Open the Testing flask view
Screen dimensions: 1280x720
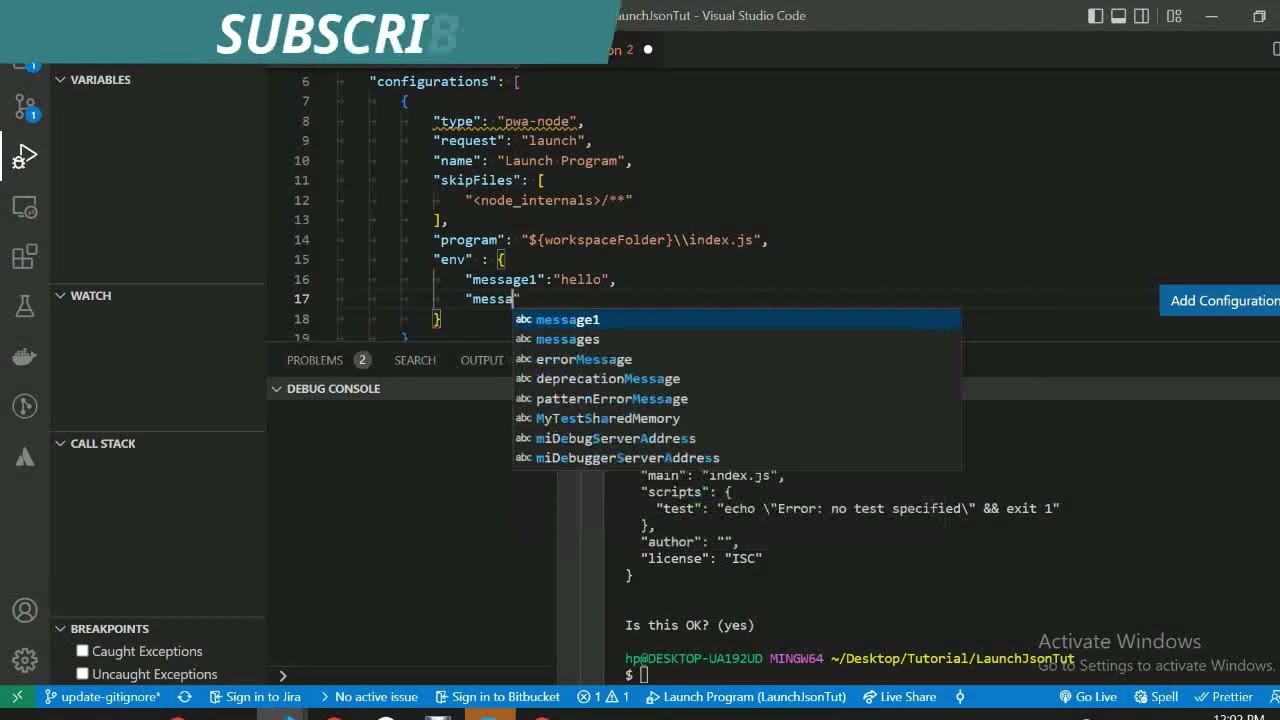(25, 307)
